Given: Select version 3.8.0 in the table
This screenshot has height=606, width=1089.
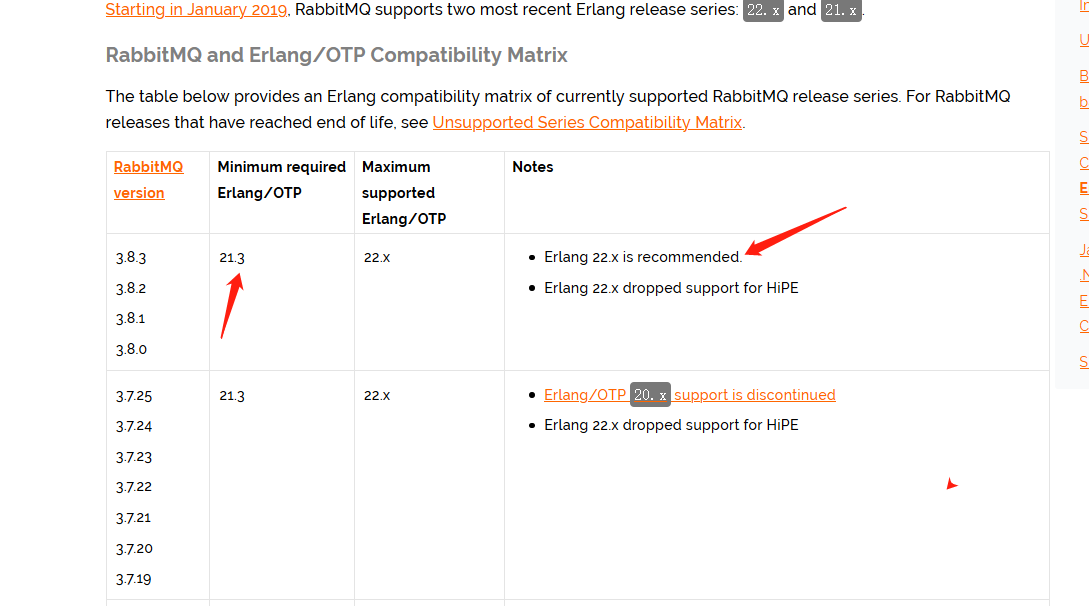Looking at the screenshot, I should click(x=131, y=349).
